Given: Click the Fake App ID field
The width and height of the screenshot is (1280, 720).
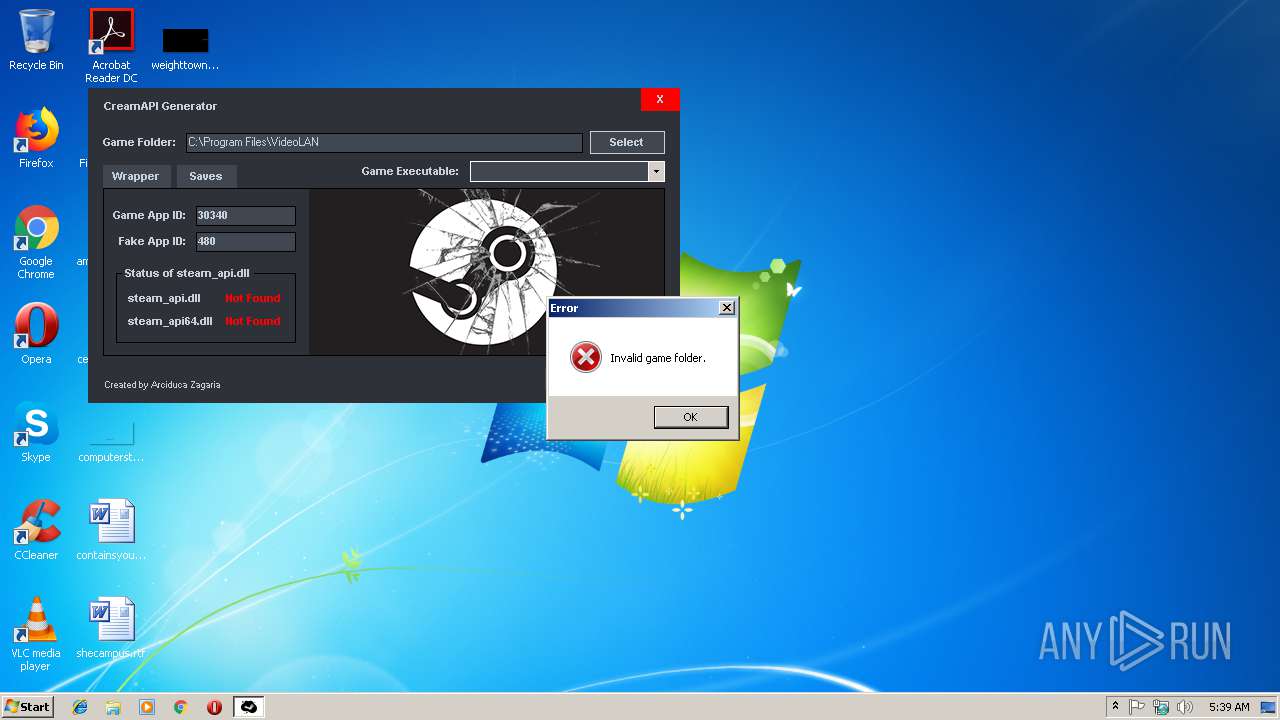Looking at the screenshot, I should pyautogui.click(x=245, y=241).
